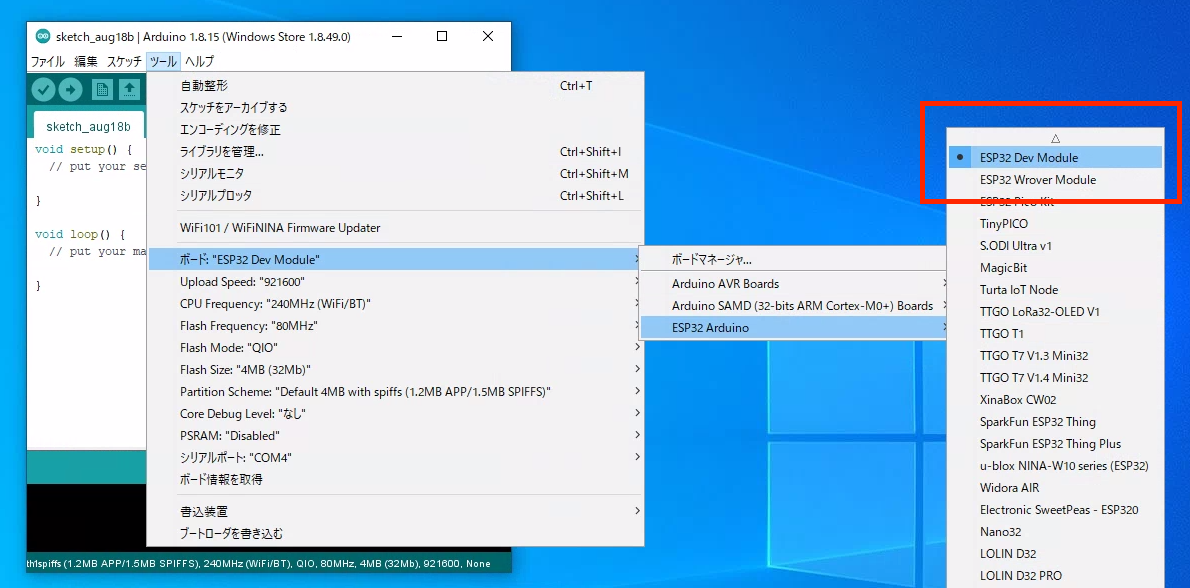Click the void setup() code line

tap(83, 149)
